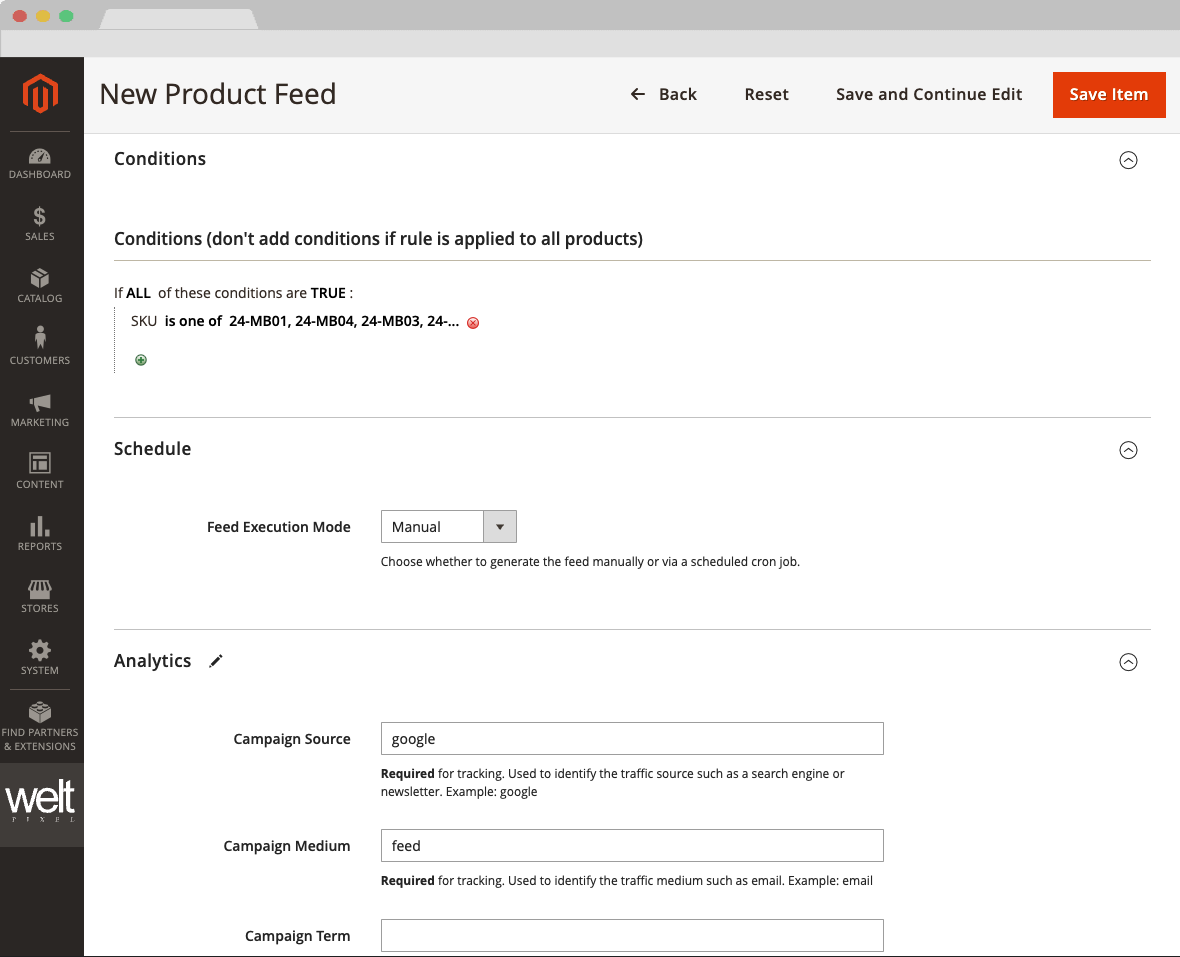Click the Magento logo icon

click(x=41, y=94)
